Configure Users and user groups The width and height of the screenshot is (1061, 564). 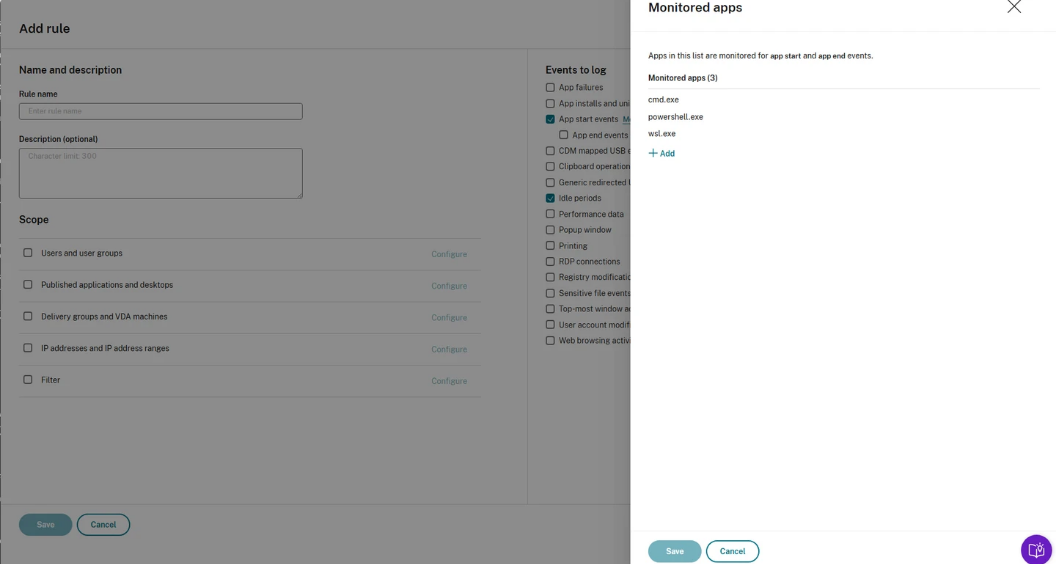pos(449,254)
